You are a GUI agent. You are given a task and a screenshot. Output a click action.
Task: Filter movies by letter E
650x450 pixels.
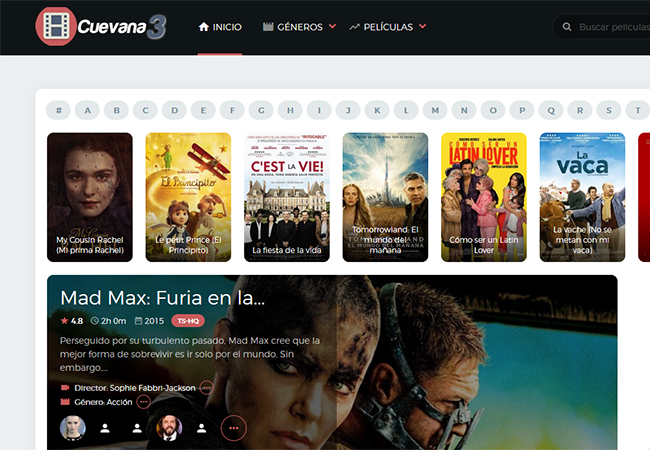203,110
